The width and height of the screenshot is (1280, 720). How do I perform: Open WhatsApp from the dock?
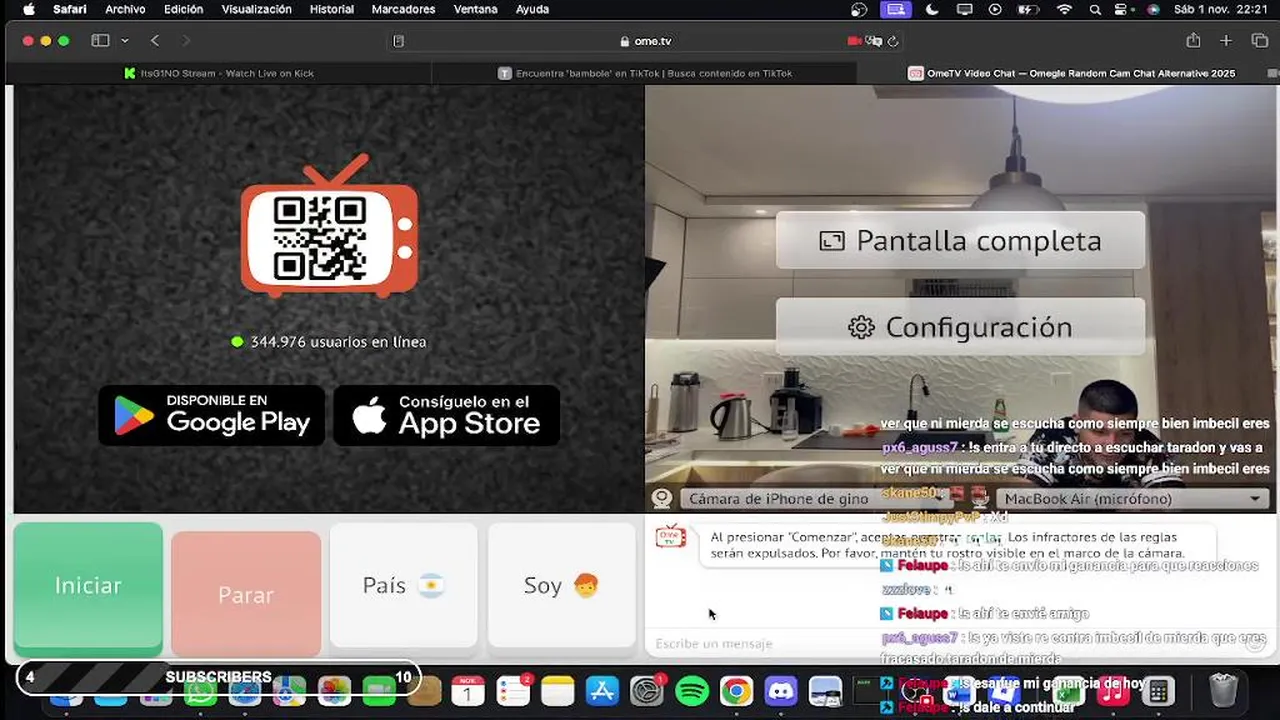click(x=200, y=692)
